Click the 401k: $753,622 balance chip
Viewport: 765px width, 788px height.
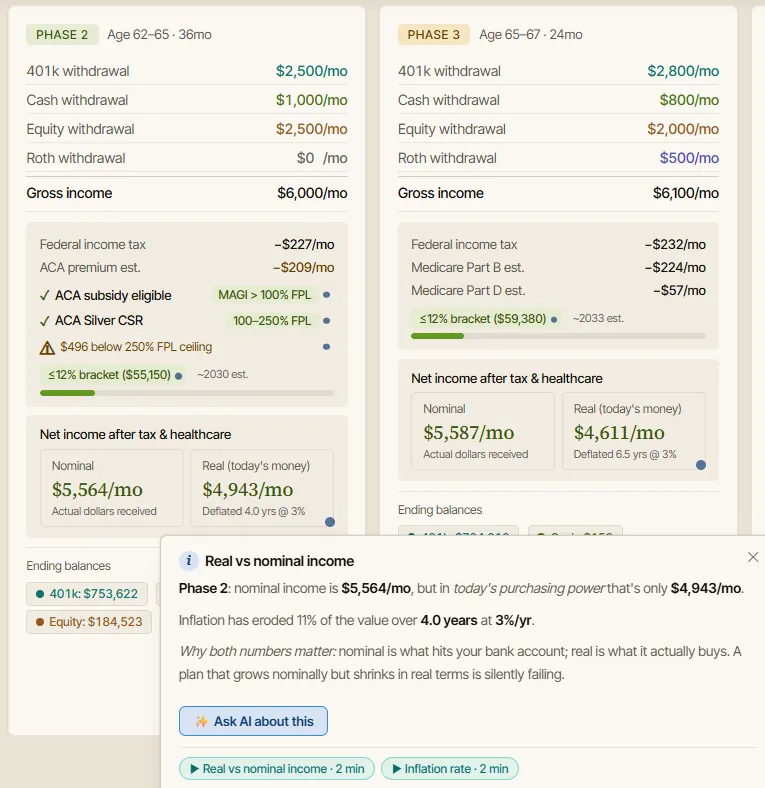pyautogui.click(x=87, y=594)
